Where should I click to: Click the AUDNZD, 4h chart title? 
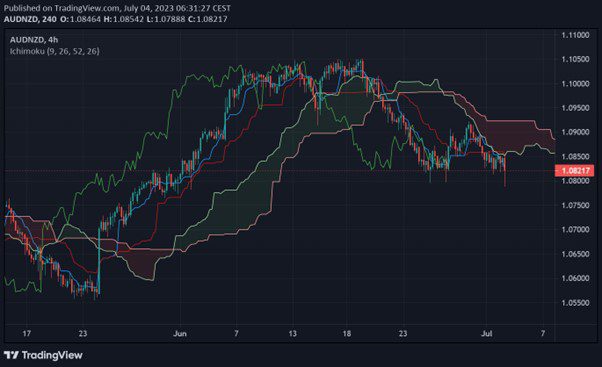point(34,40)
